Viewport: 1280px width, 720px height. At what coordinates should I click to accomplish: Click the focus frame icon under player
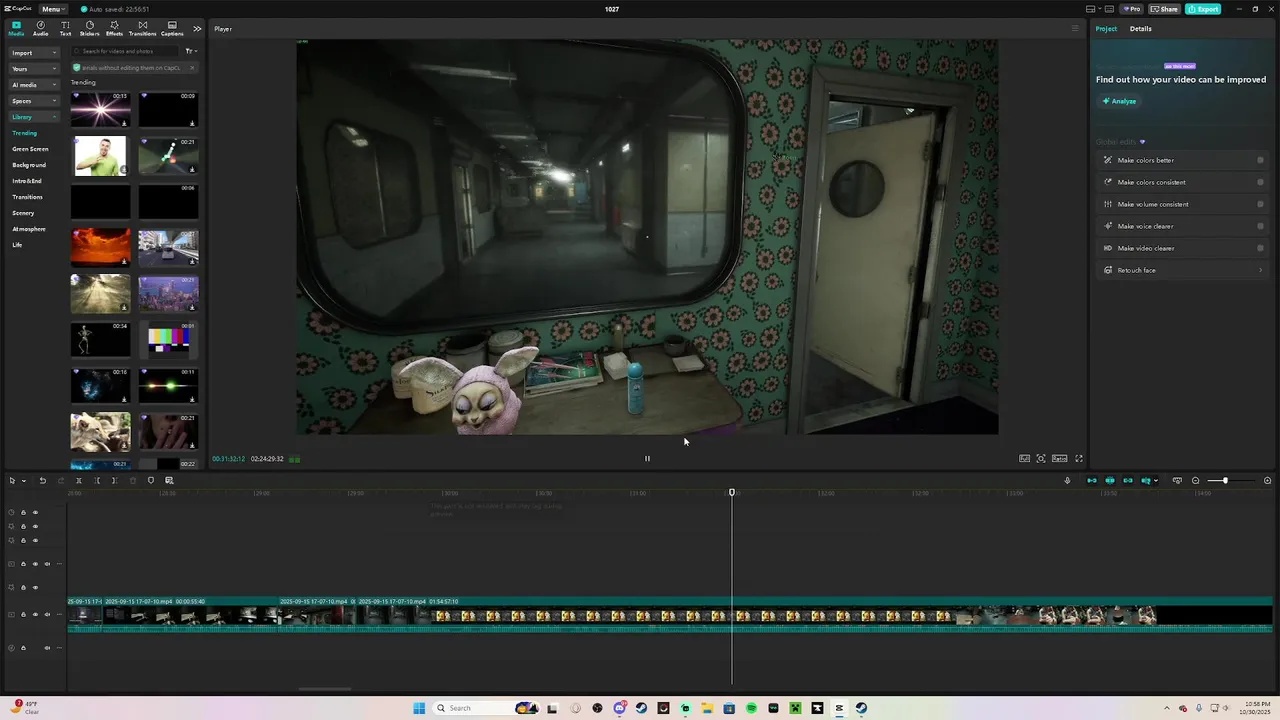[x=1041, y=459]
